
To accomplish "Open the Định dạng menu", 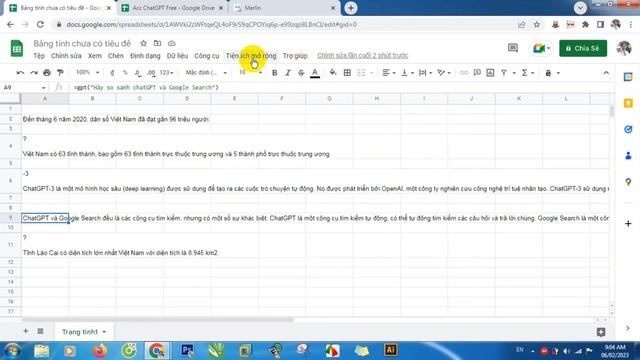I will tap(145, 56).
